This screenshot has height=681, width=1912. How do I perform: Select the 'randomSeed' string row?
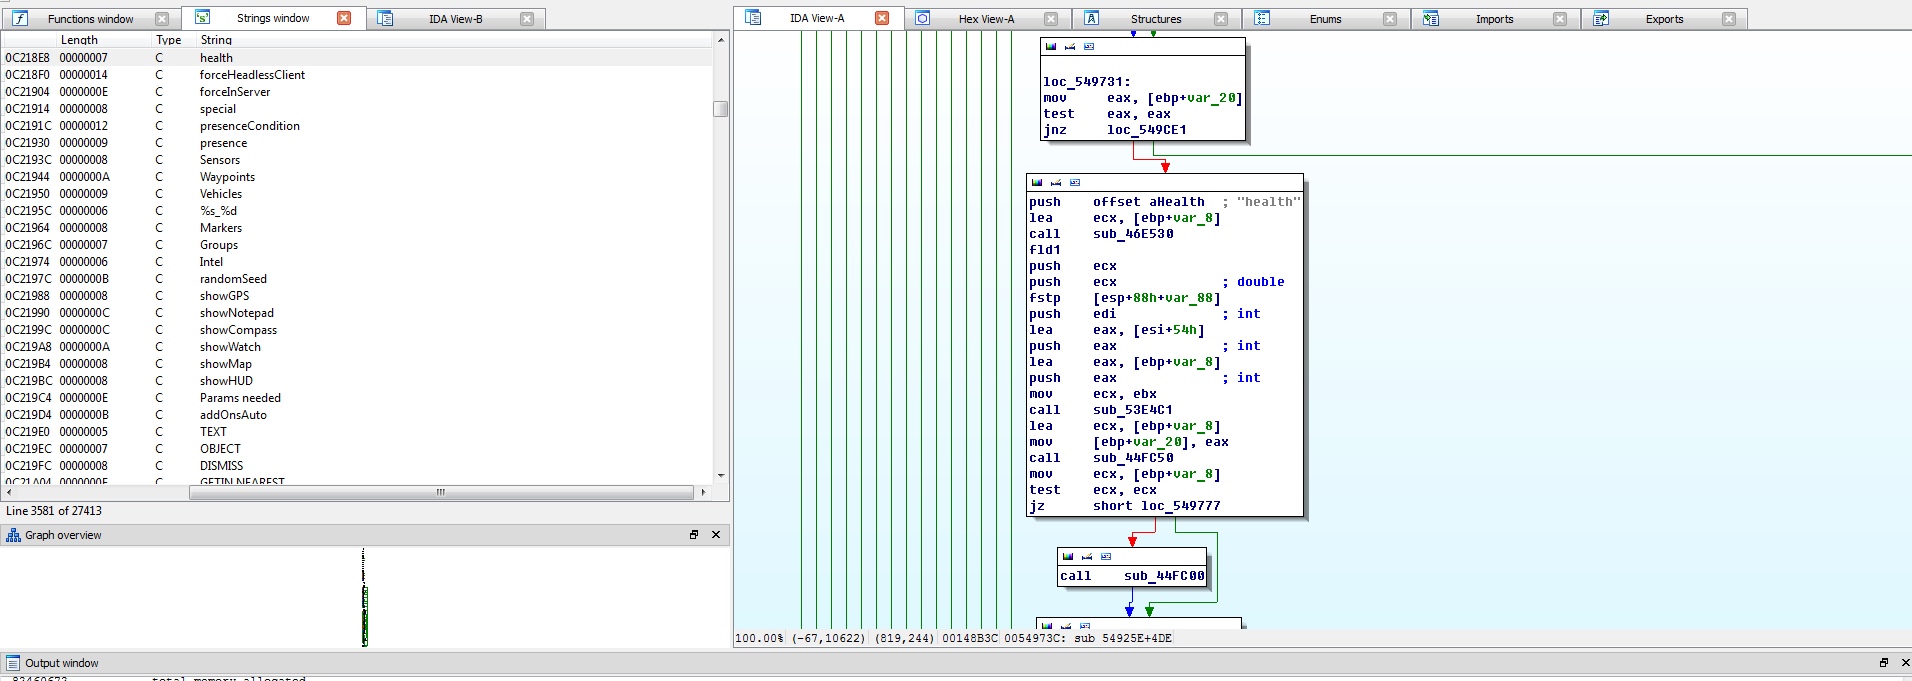click(x=357, y=279)
